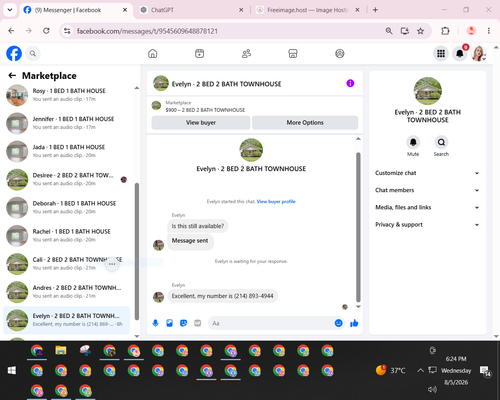Go back from Marketplace chat list
This screenshot has height=400, width=500.
coord(12,76)
